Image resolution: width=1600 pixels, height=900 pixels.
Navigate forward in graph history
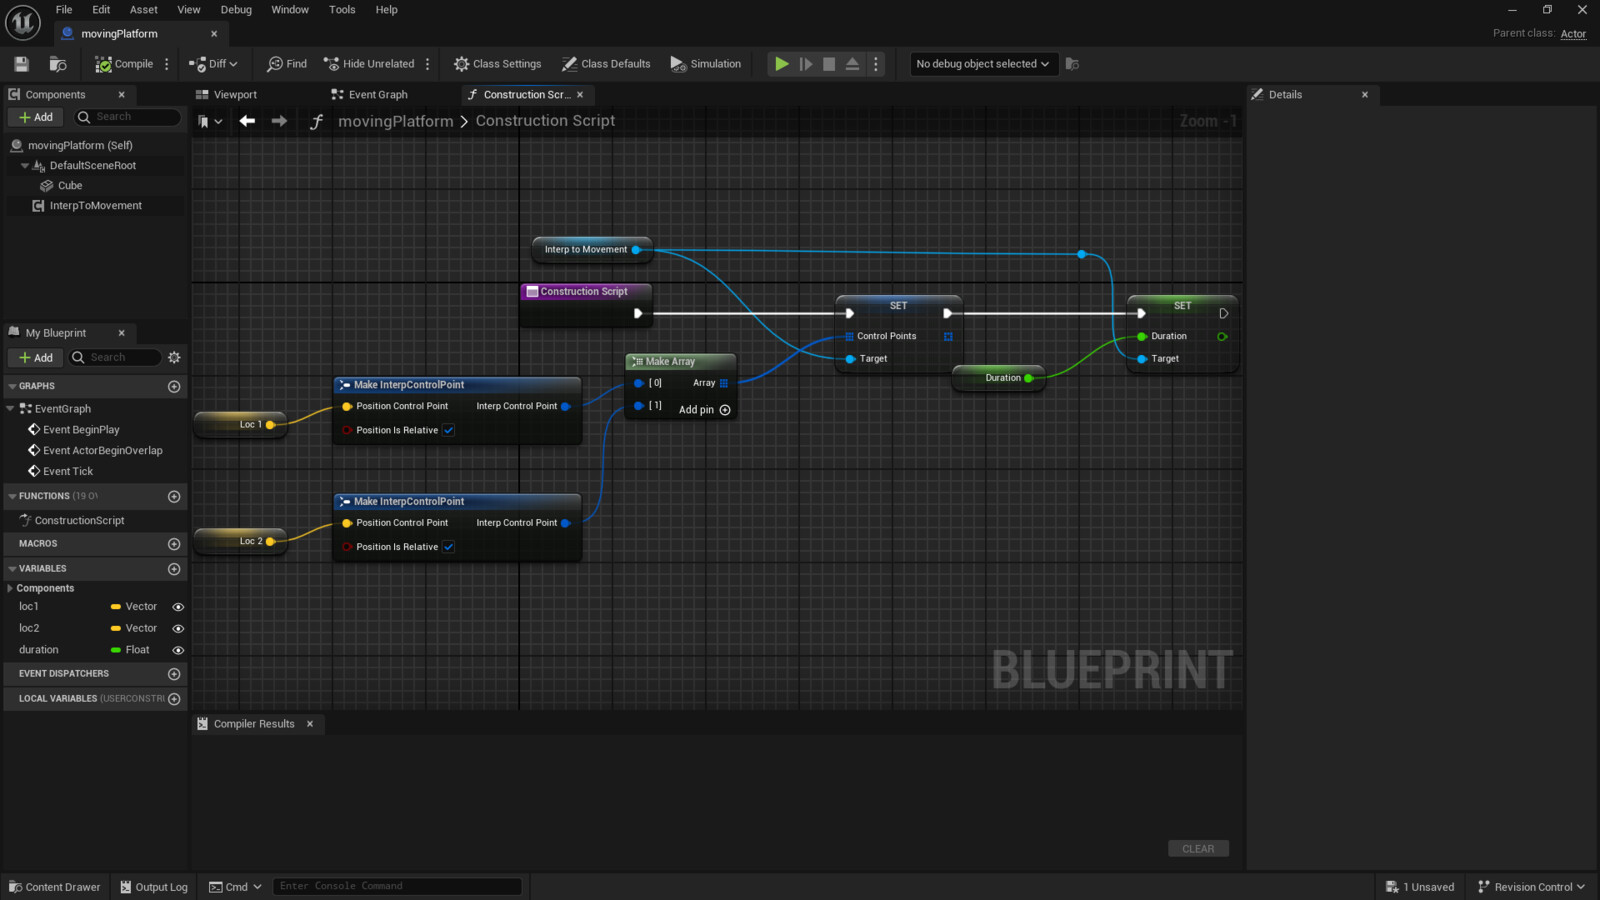(x=279, y=121)
